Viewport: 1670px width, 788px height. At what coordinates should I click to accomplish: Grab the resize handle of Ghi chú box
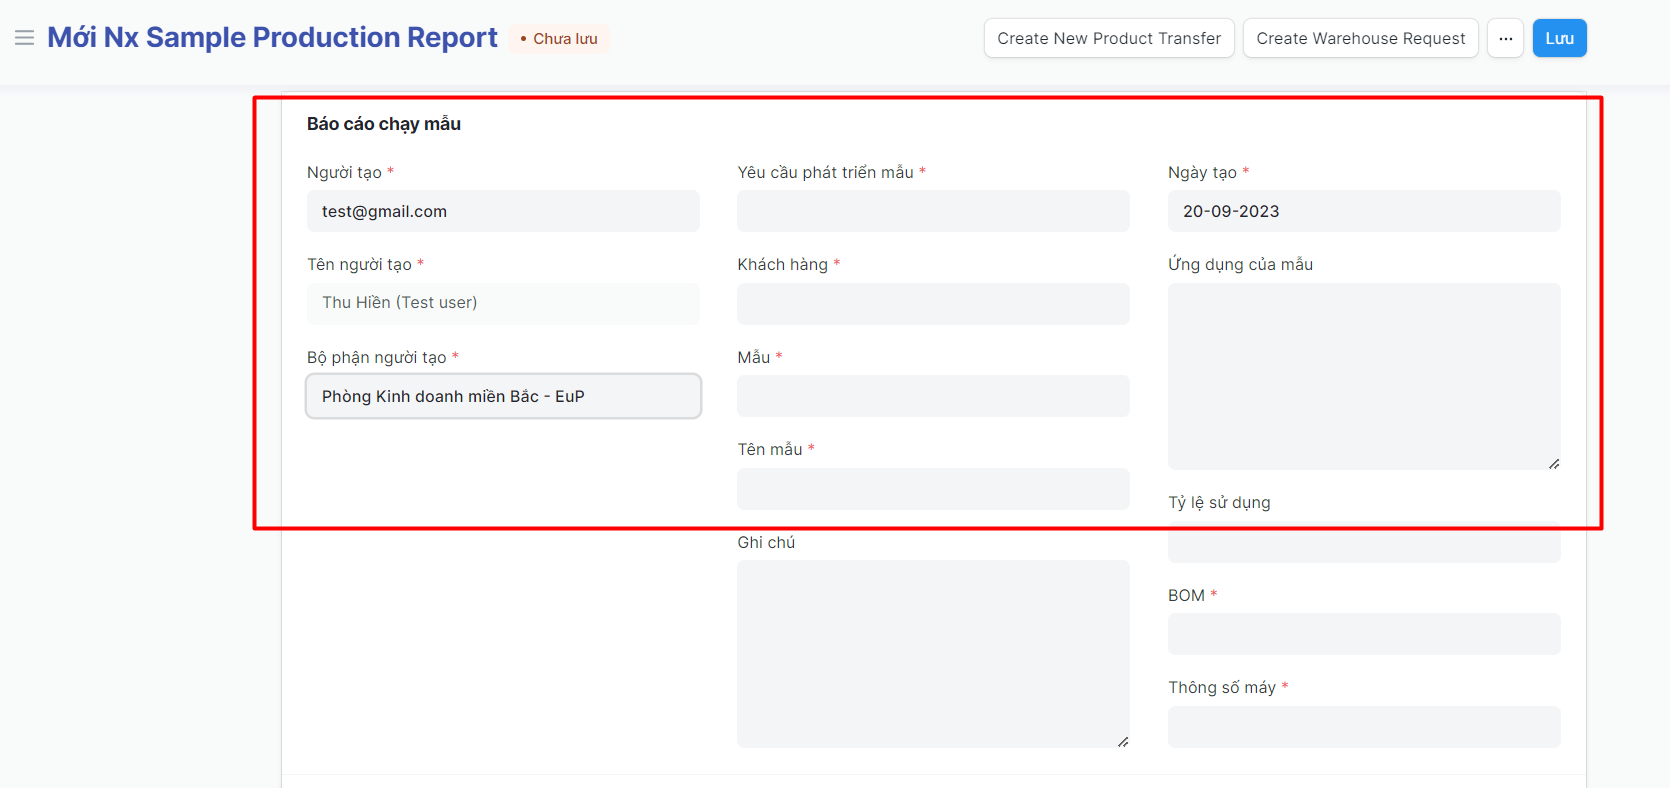pos(1123,741)
